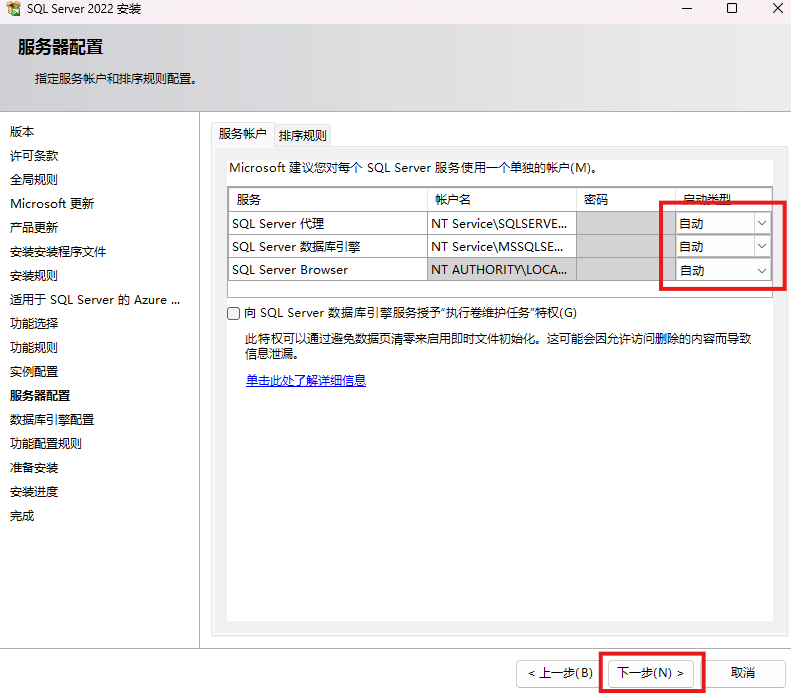791x694 pixels.
Task: Minimize the SQL Server 2022 setup window
Action: tap(685, 9)
